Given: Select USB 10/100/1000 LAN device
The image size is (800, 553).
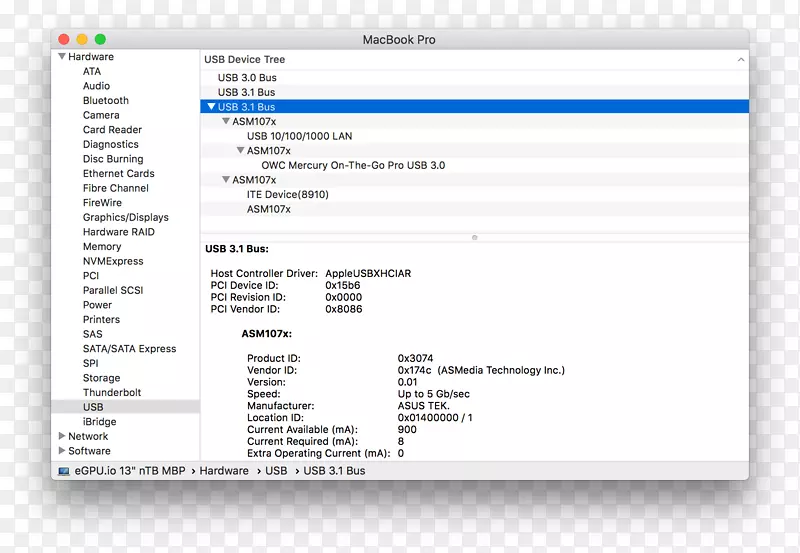Looking at the screenshot, I should (299, 136).
